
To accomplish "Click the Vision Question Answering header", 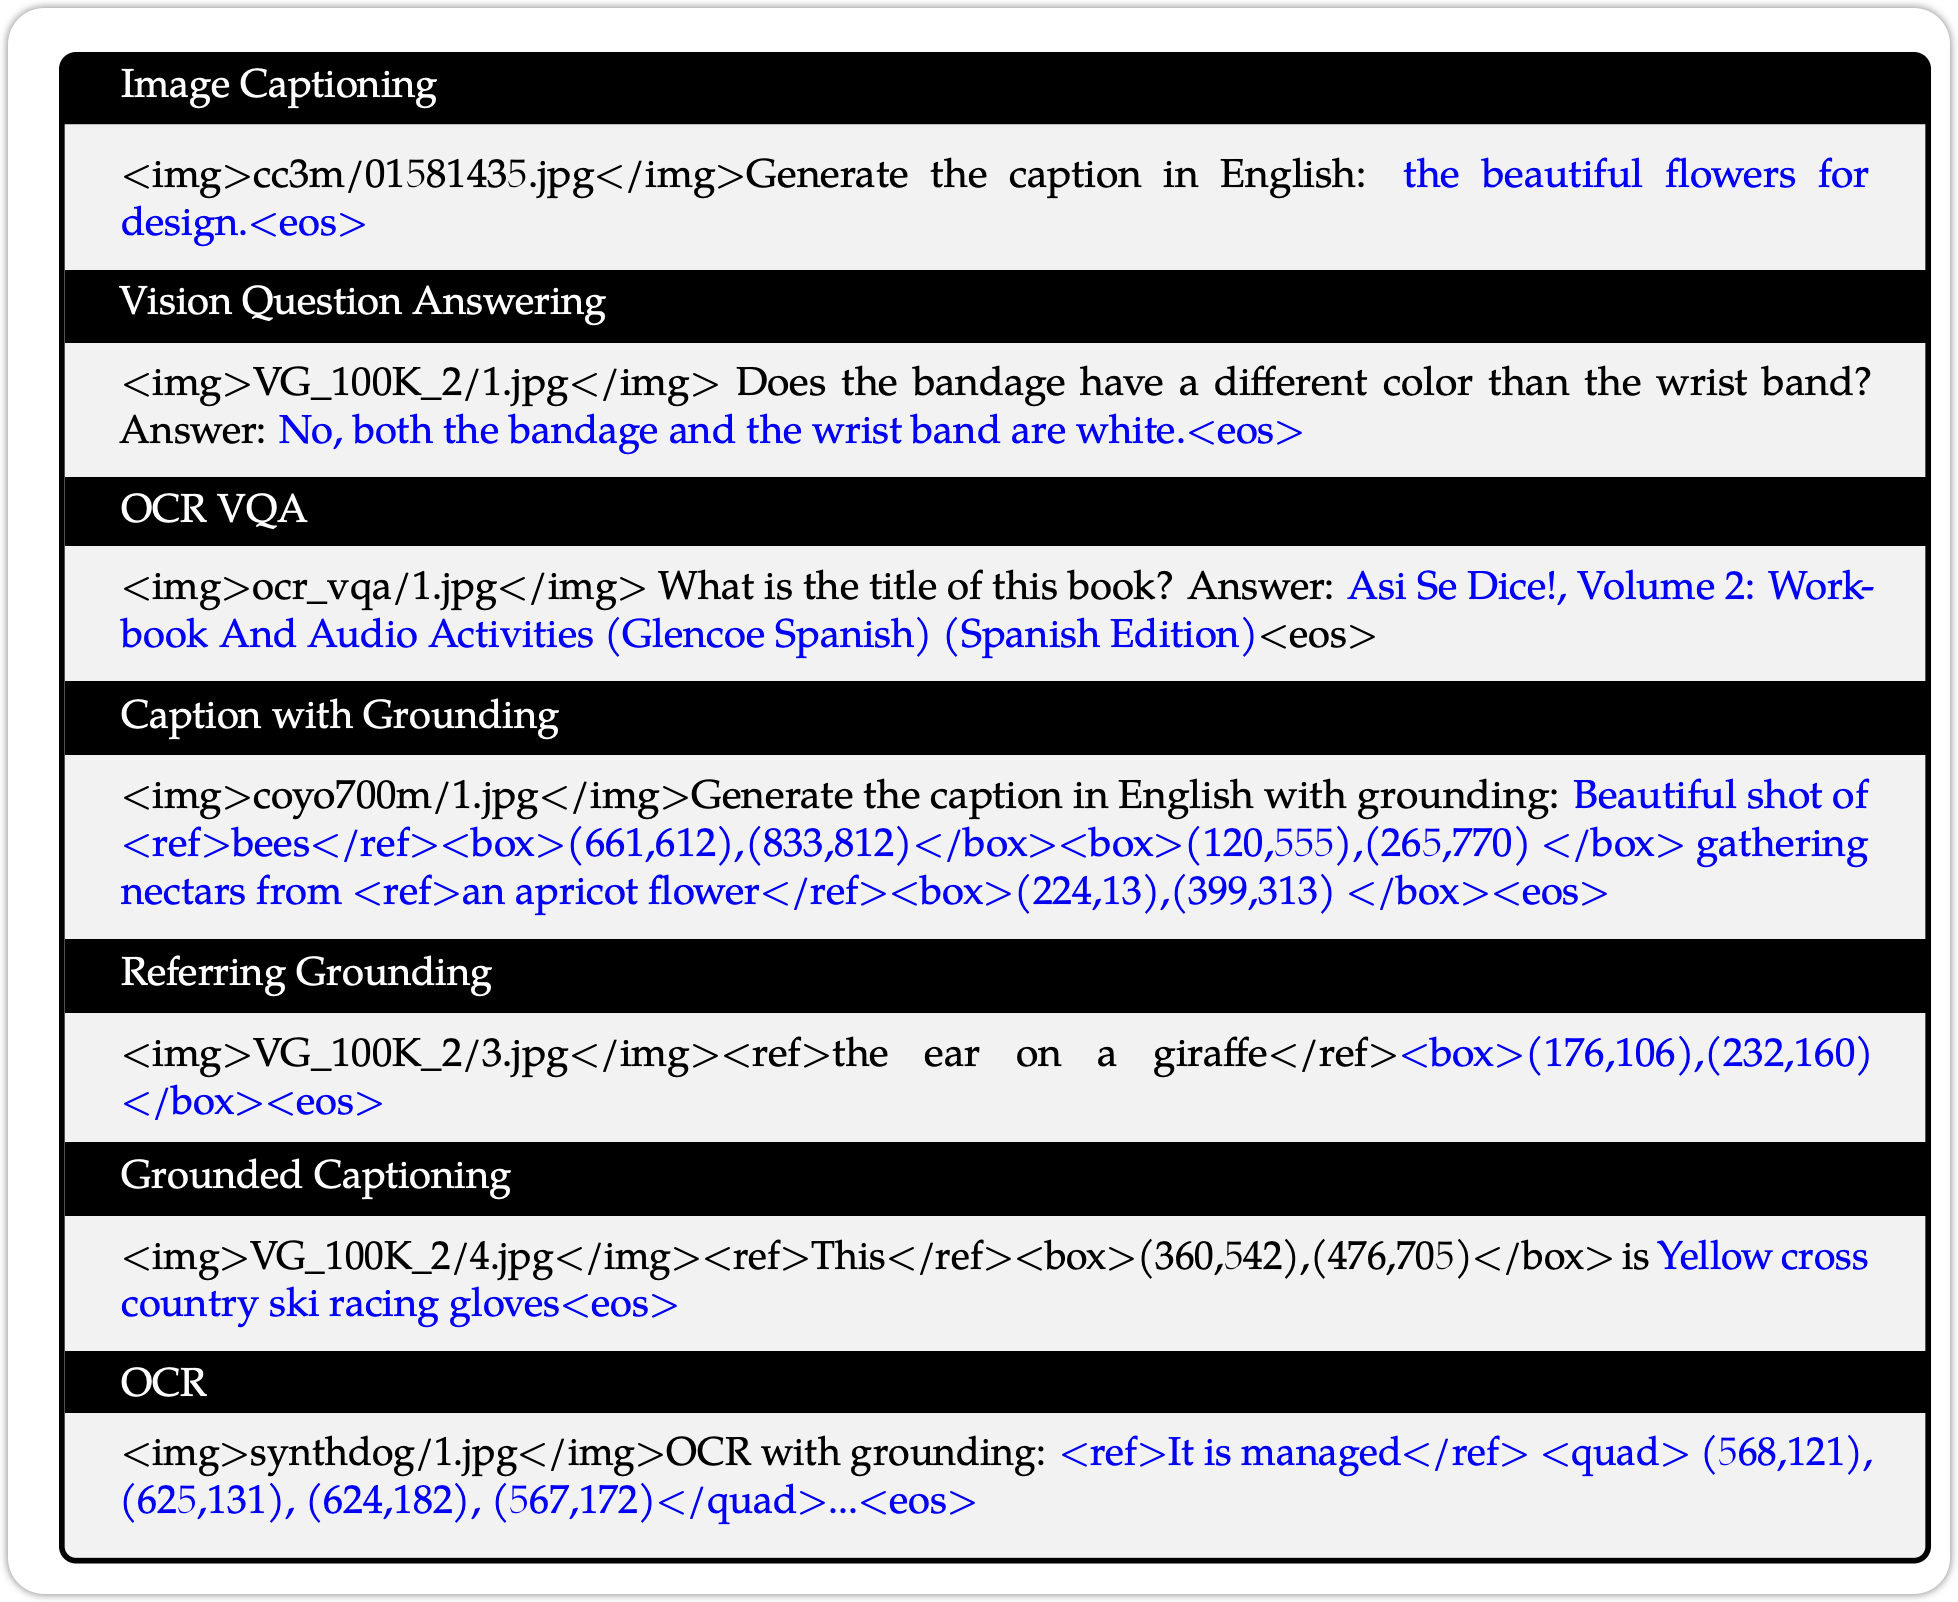I will click(x=362, y=302).
